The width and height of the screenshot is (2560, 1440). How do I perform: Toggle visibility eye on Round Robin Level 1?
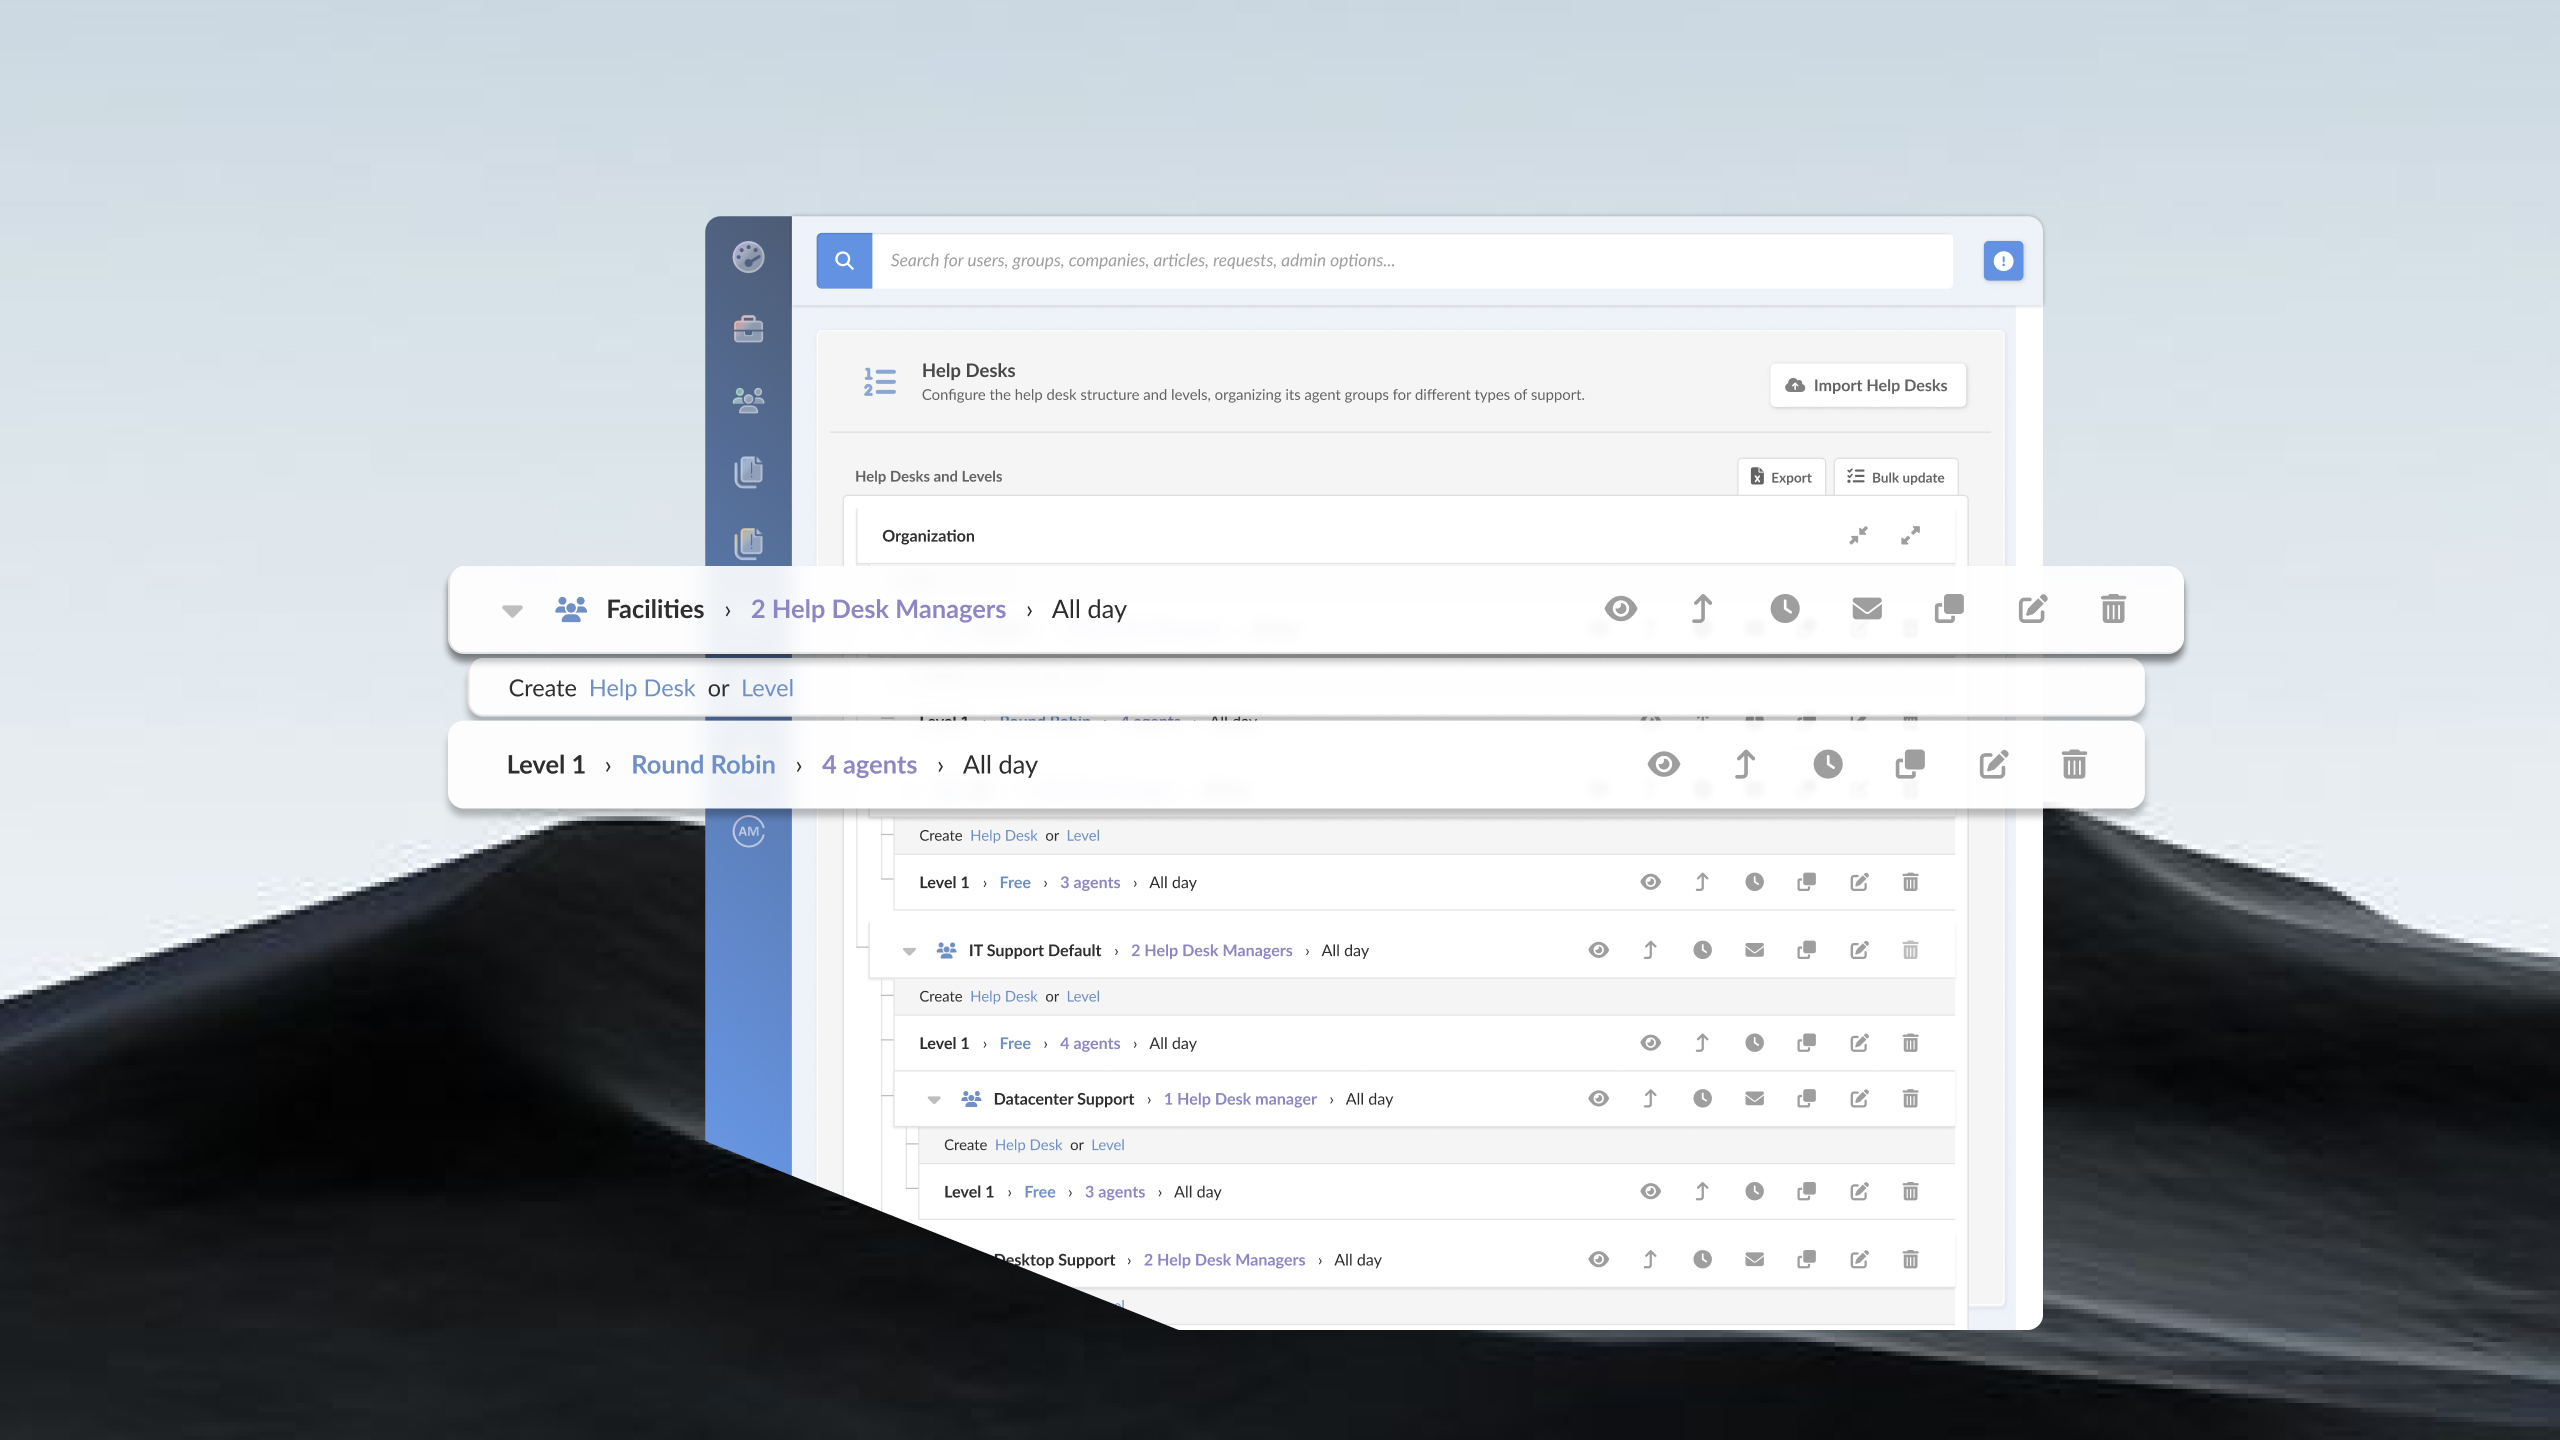tap(1663, 765)
